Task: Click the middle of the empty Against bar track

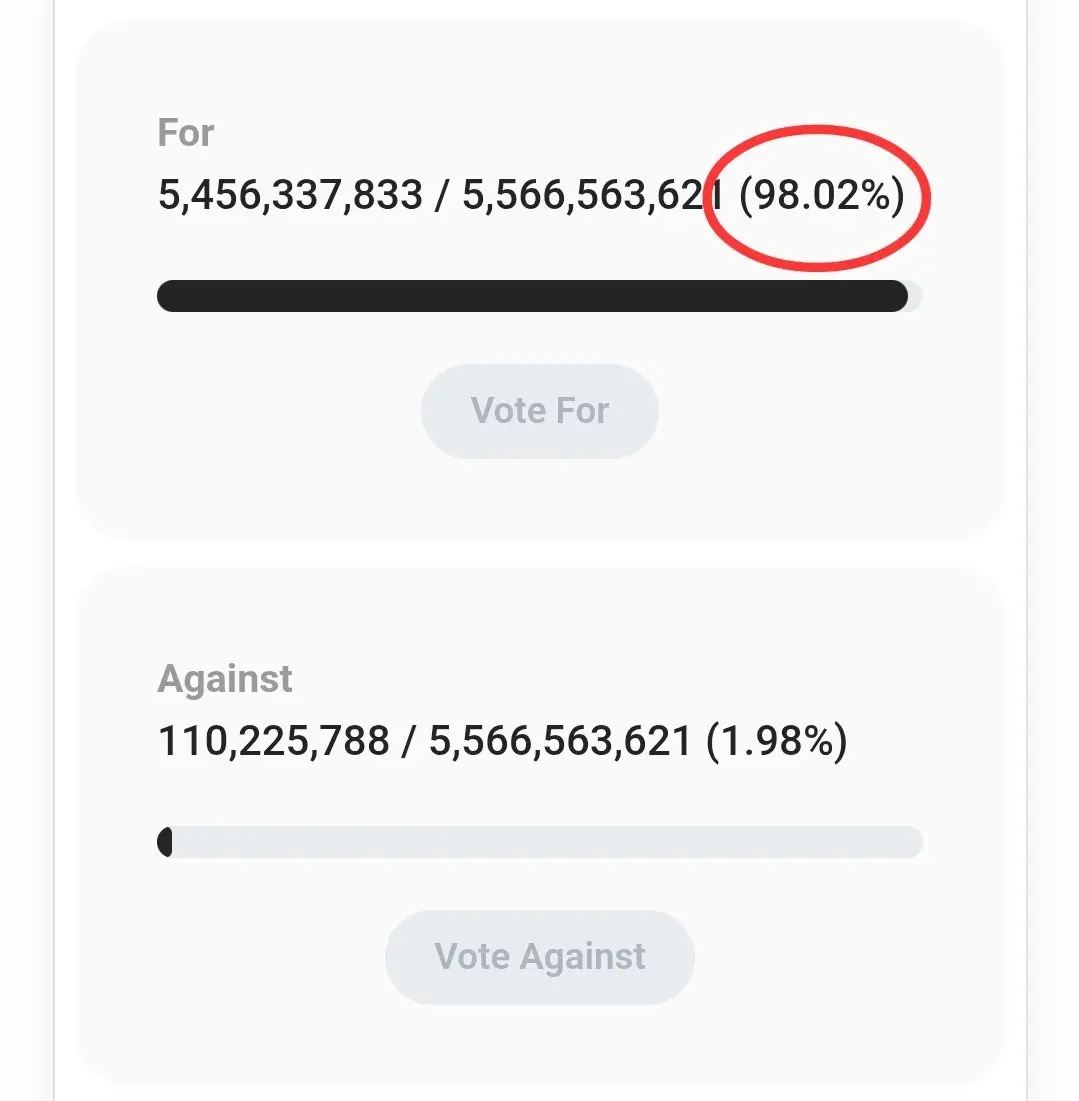Action: pyautogui.click(x=545, y=842)
